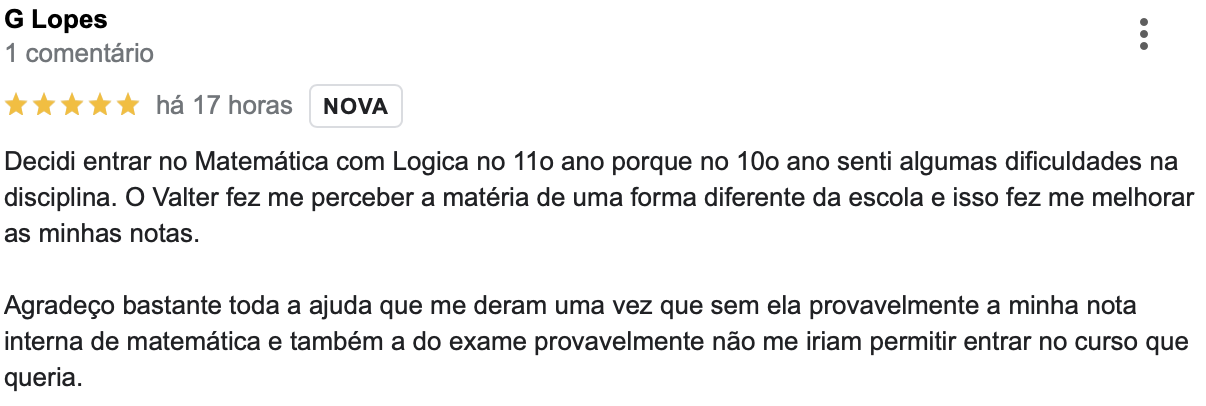Click the second gold star
This screenshot has height=406, width=1206.
[44, 105]
